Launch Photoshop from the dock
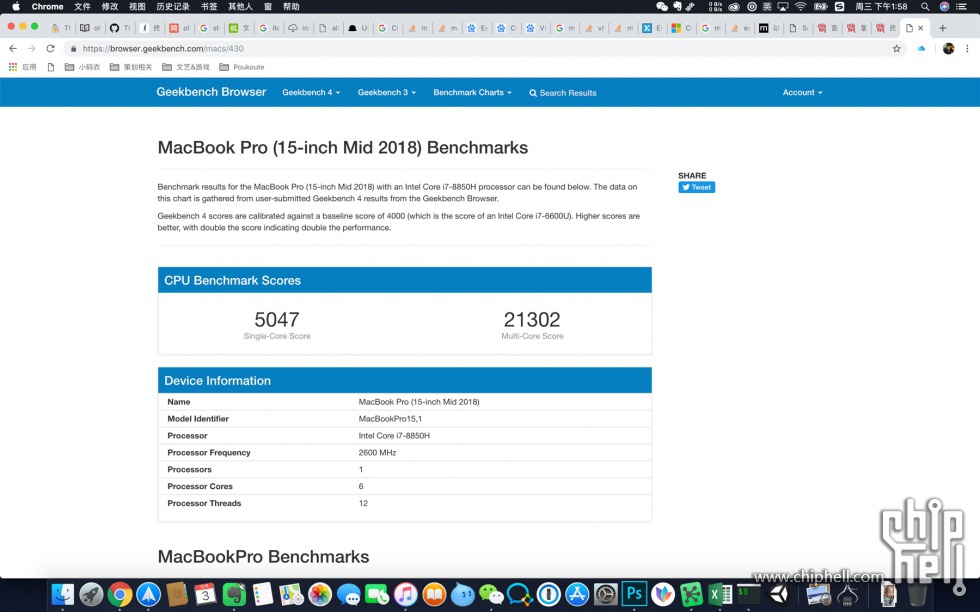 (x=634, y=593)
